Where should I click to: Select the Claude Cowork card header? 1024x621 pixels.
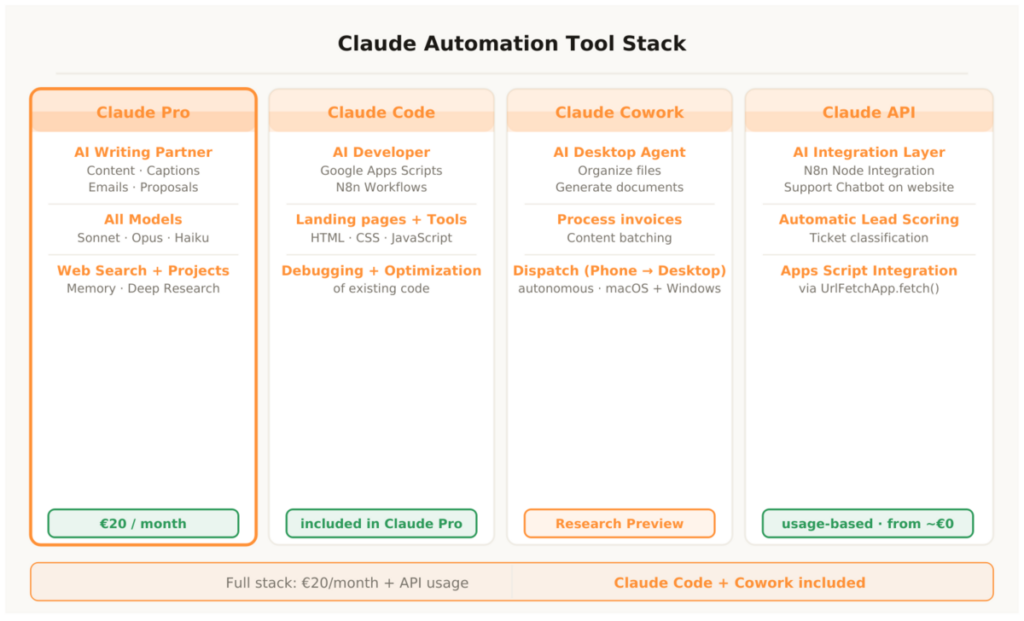click(619, 112)
